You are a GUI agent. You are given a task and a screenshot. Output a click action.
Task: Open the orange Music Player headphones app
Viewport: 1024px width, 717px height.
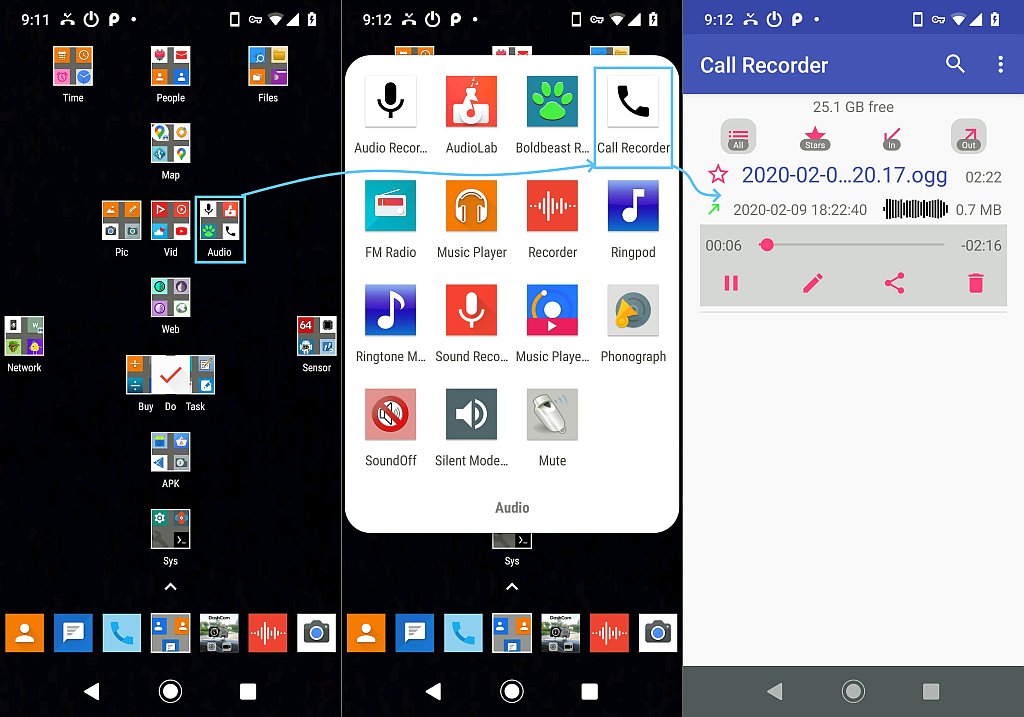coord(471,206)
